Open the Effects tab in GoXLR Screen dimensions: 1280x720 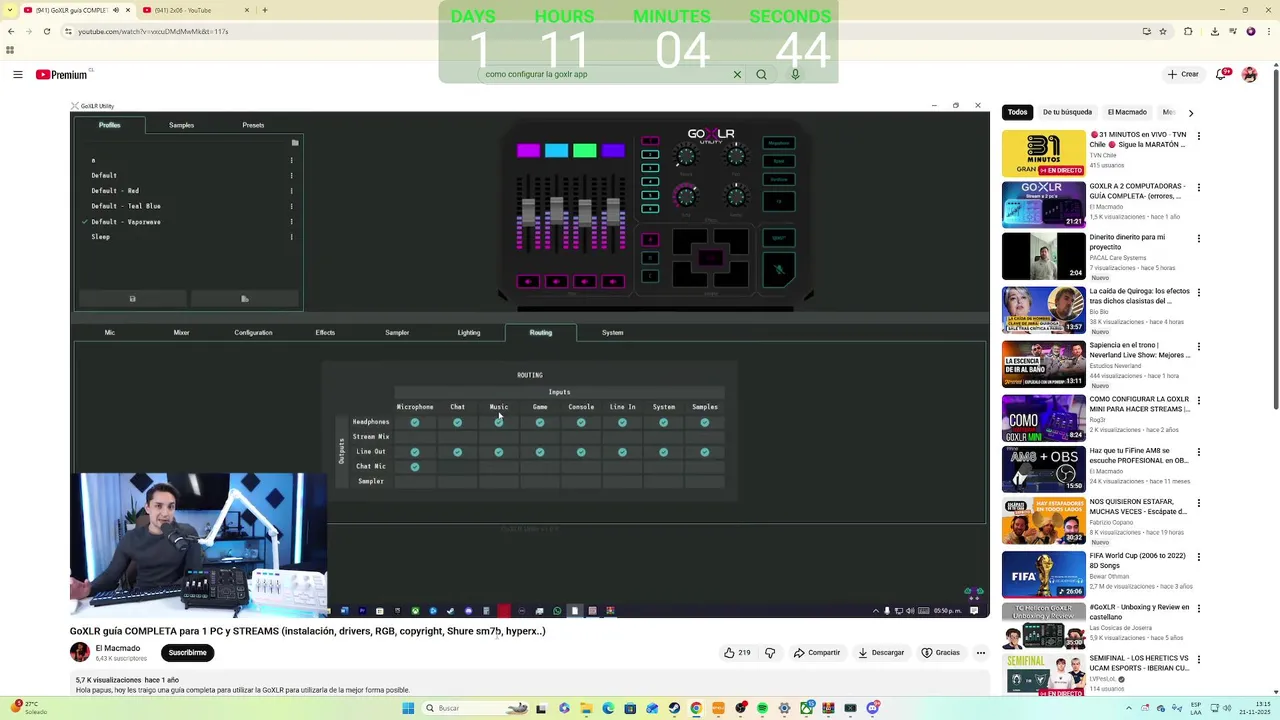pyautogui.click(x=325, y=332)
